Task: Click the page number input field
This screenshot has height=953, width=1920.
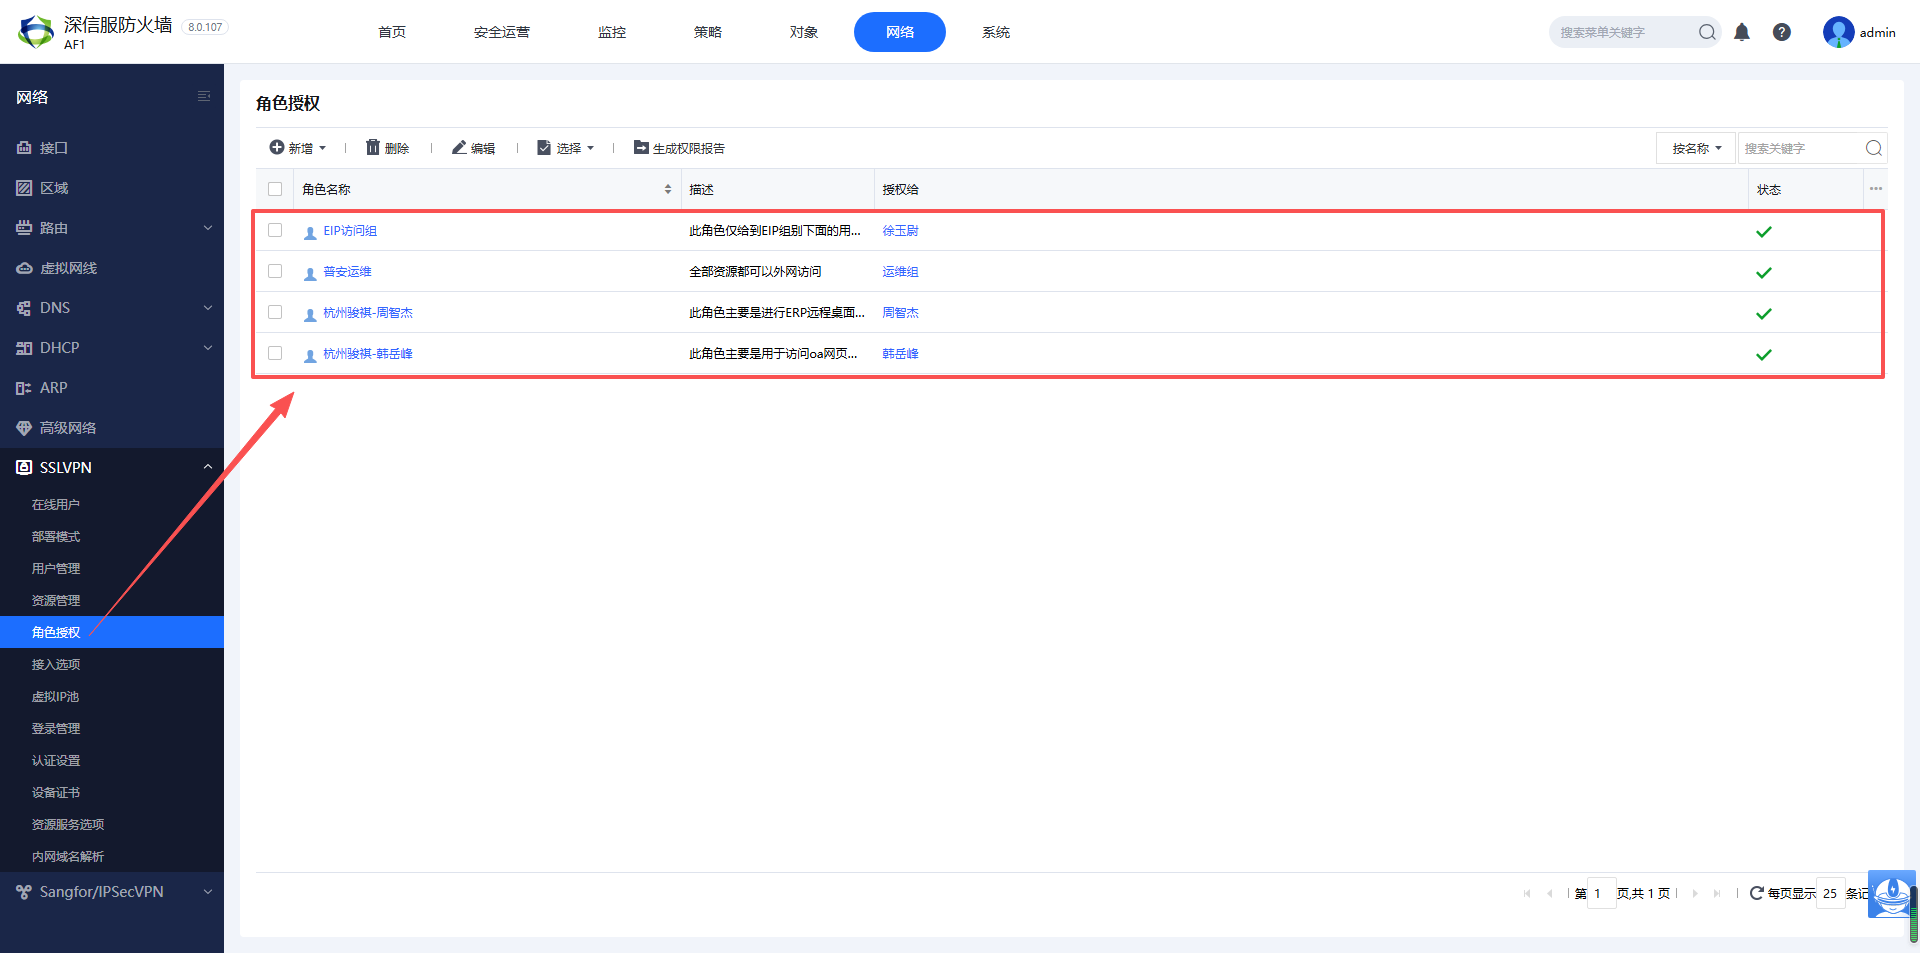Action: coord(1602,893)
